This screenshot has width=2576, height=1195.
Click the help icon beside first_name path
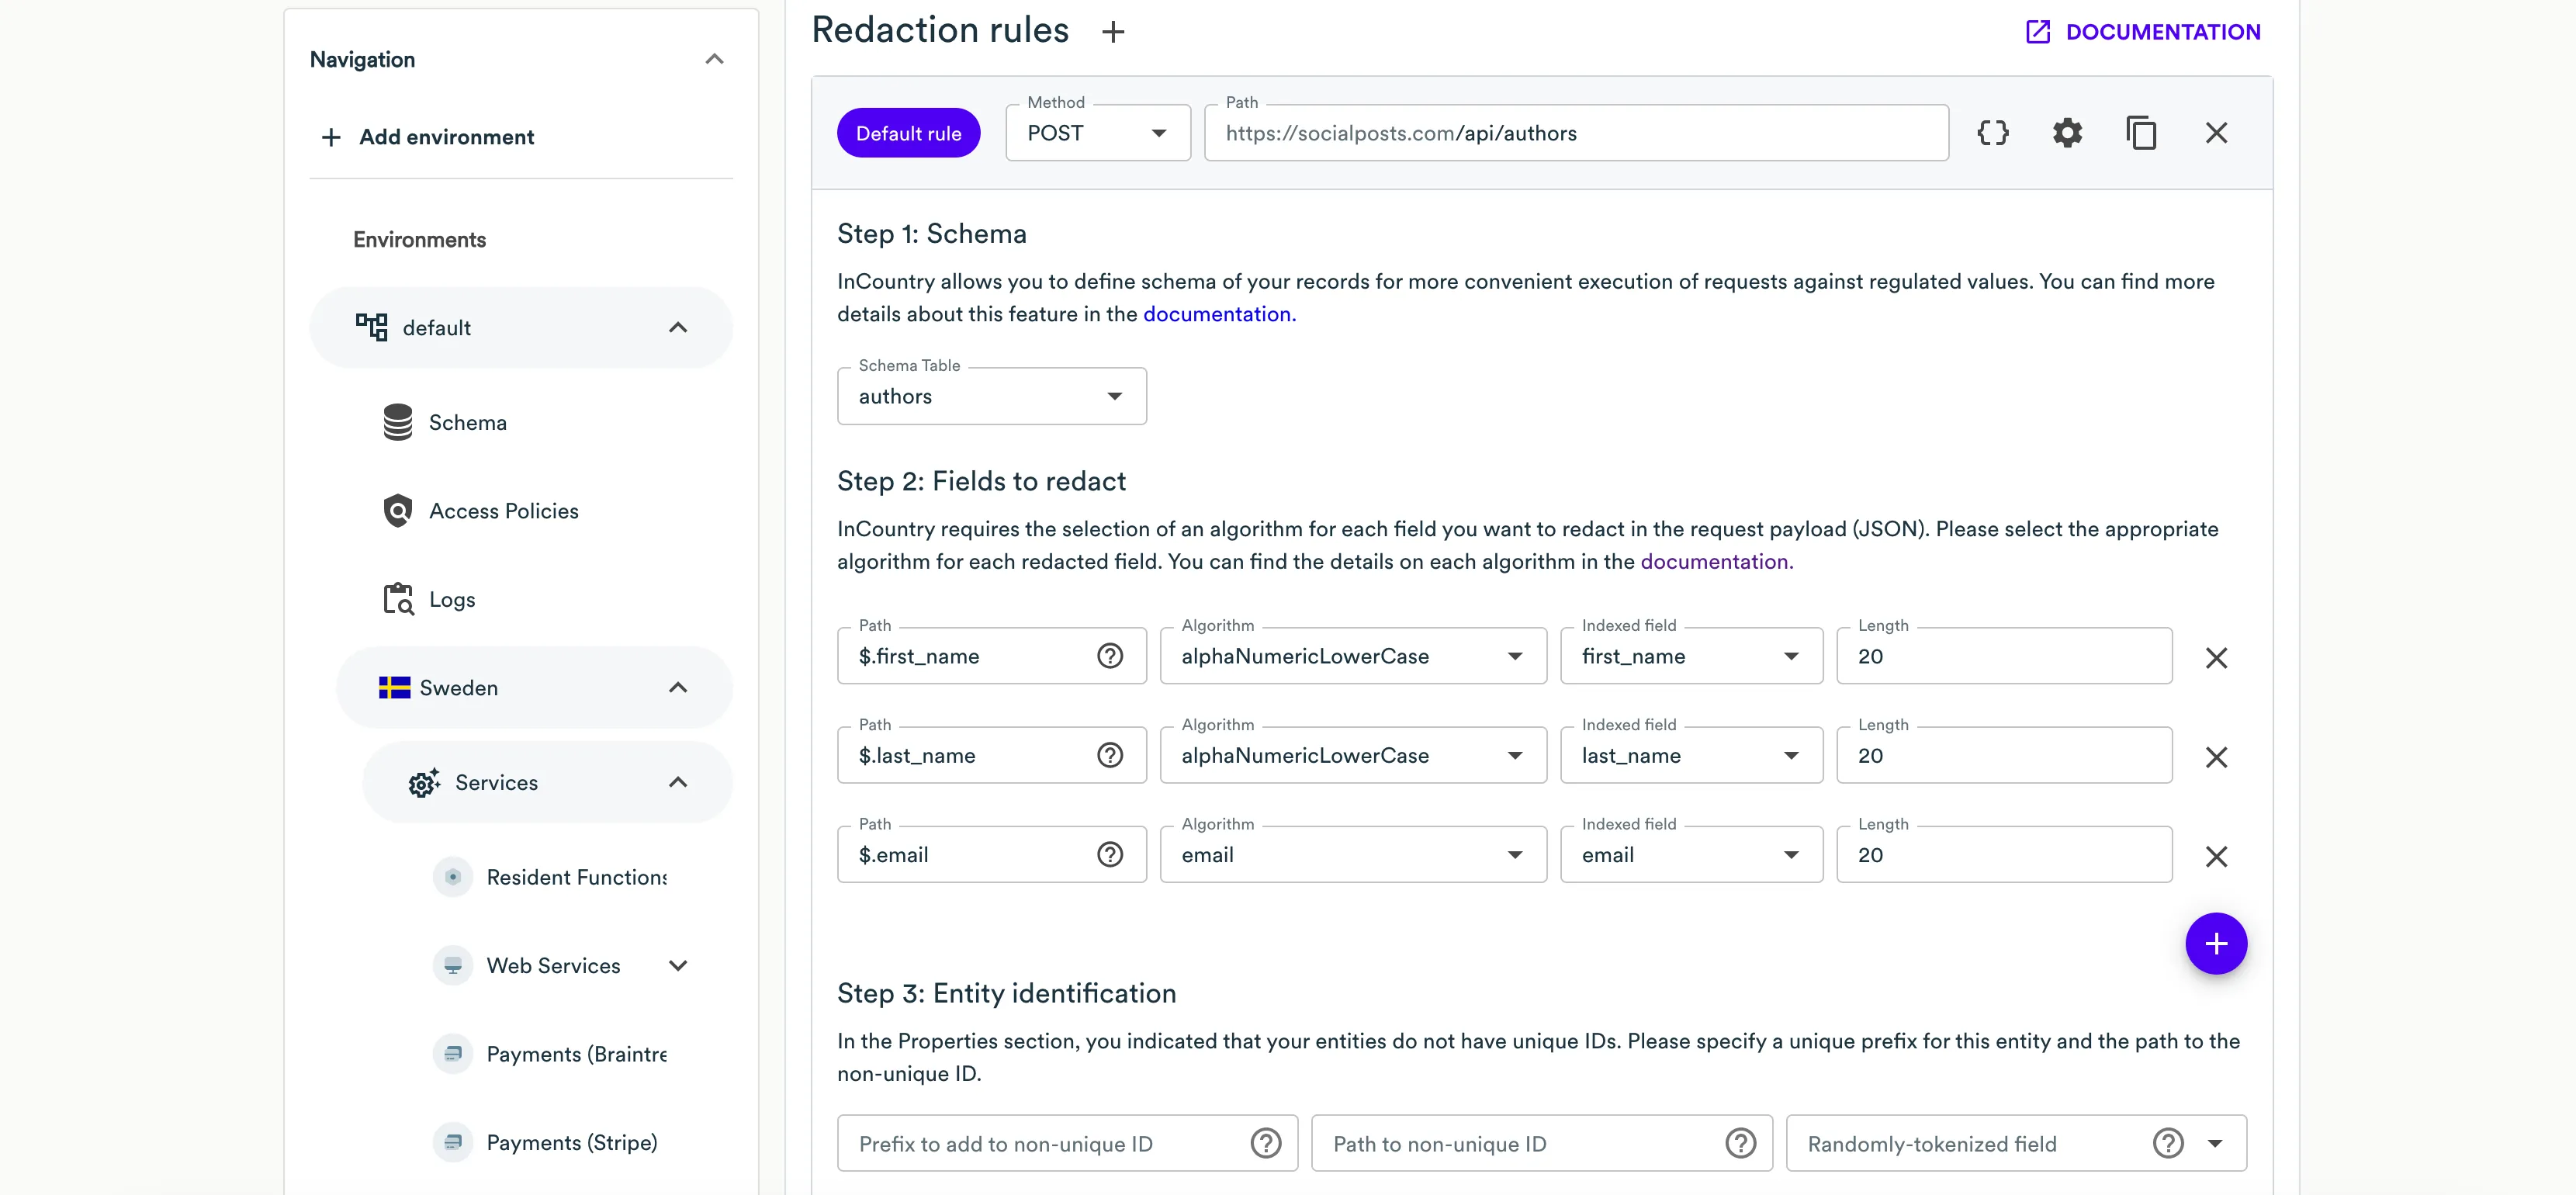(x=1110, y=656)
